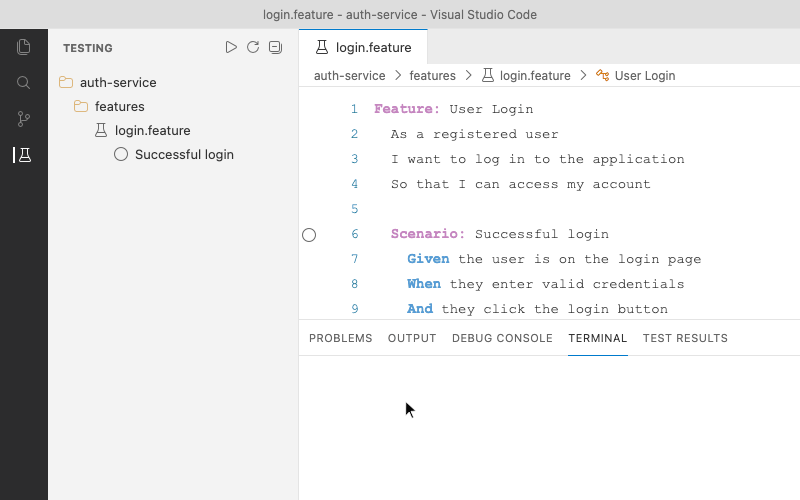Click the User Login symbol icon in breadcrumb
This screenshot has width=800, height=500.
point(603,76)
